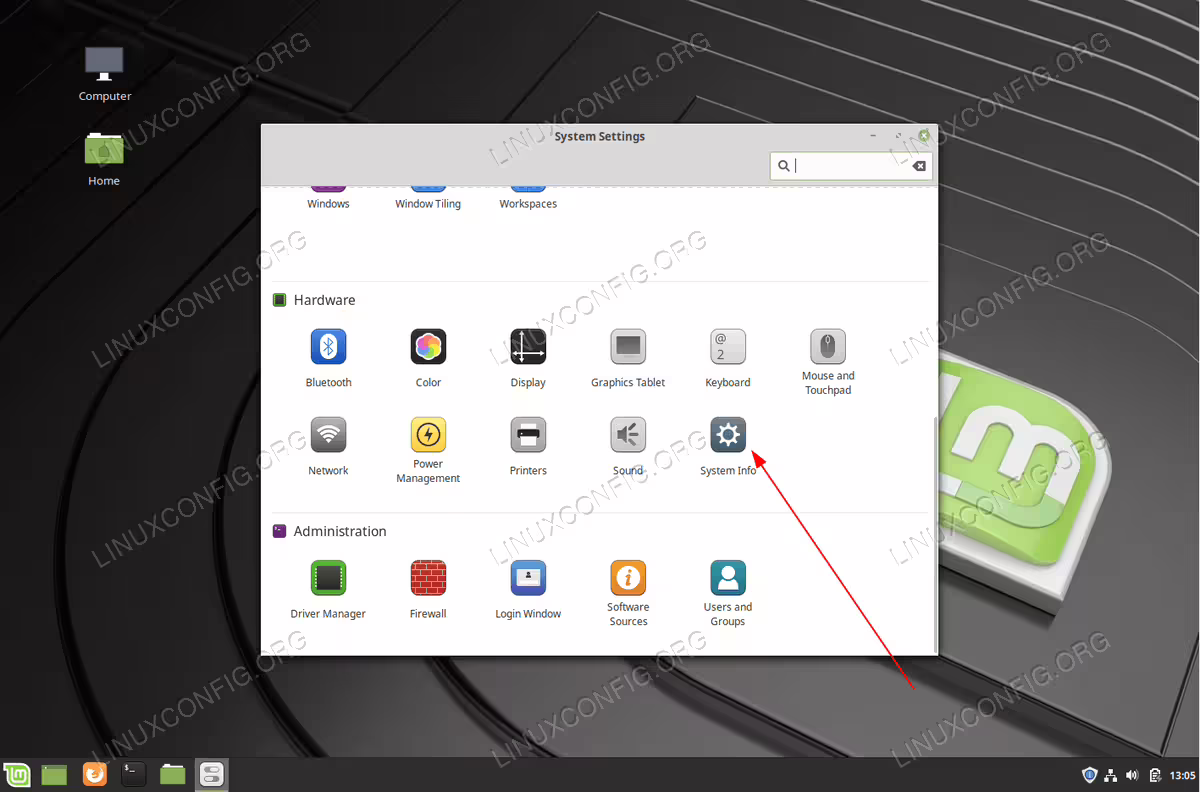Select System Settings taskbar window button
Viewport: 1200px width, 792px height.
click(x=212, y=774)
